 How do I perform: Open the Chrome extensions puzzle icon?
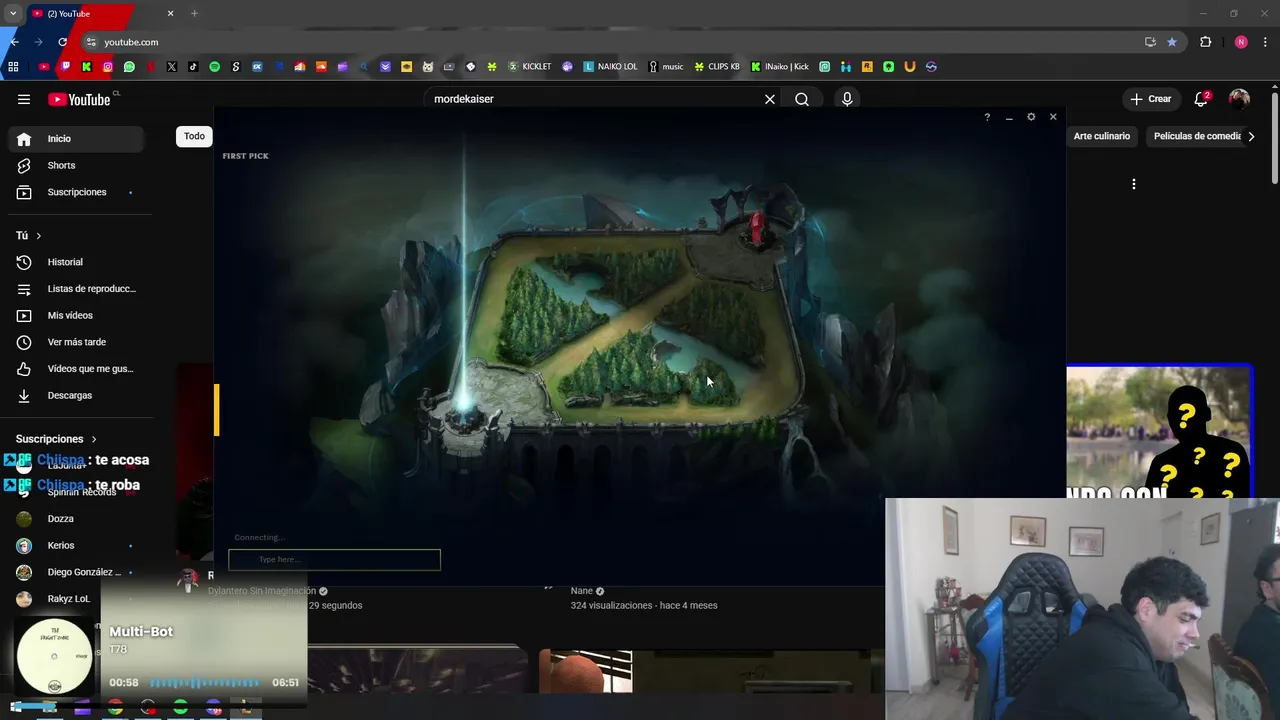click(1206, 42)
